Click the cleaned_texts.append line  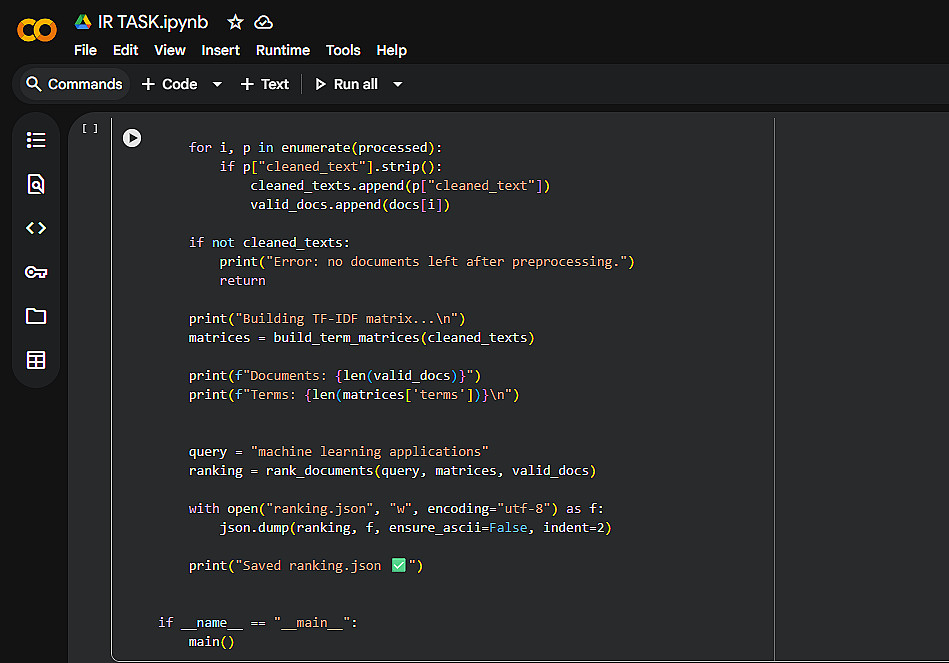[x=400, y=186]
